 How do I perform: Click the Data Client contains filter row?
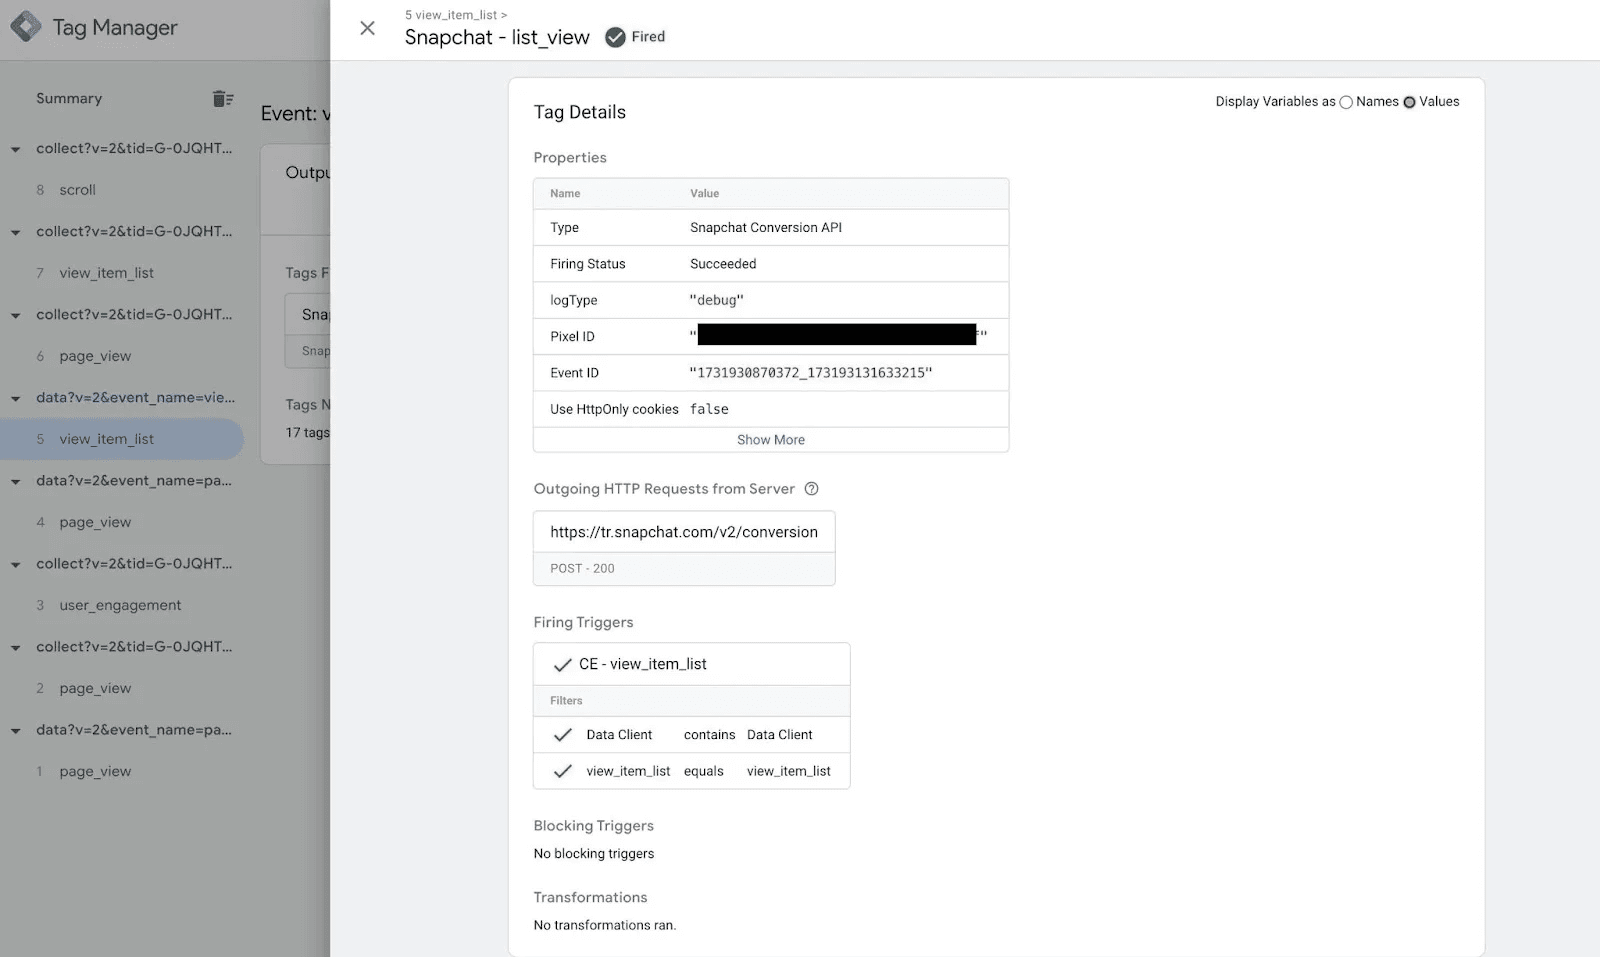[692, 735]
